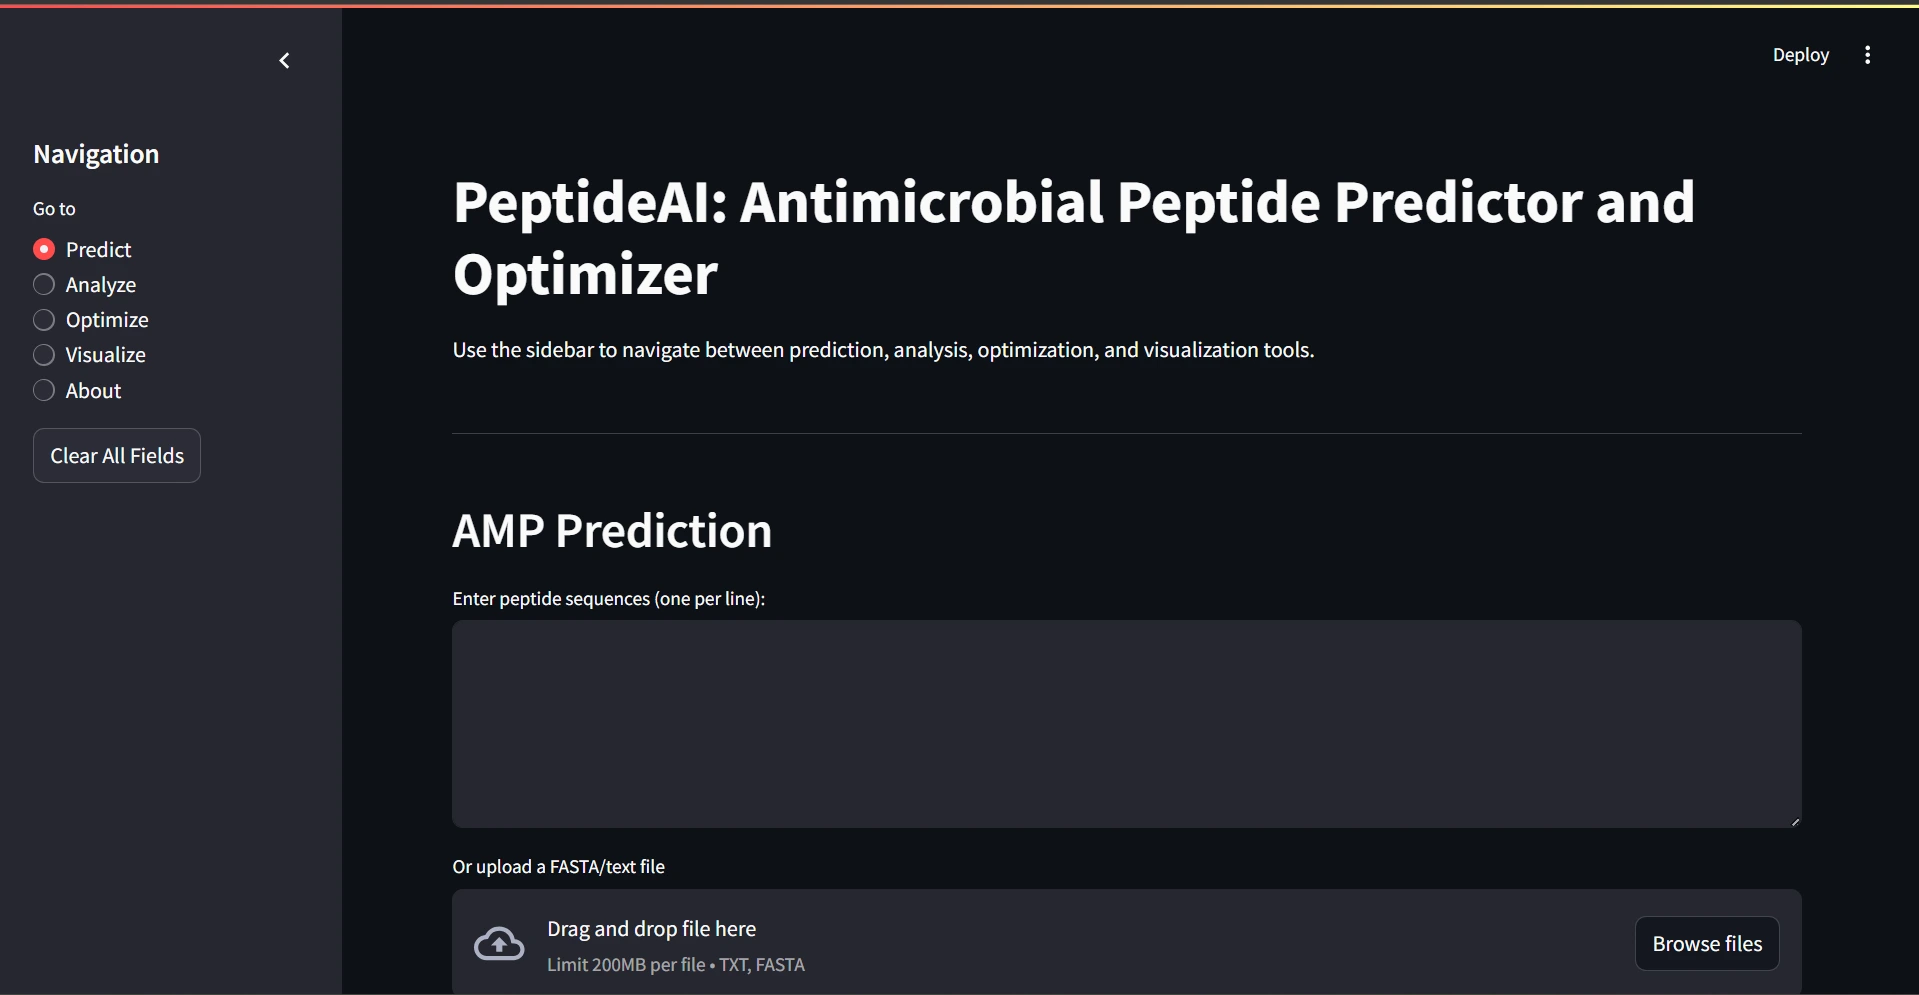1919x995 pixels.
Task: Click the cloud upload icon
Action: 499,944
